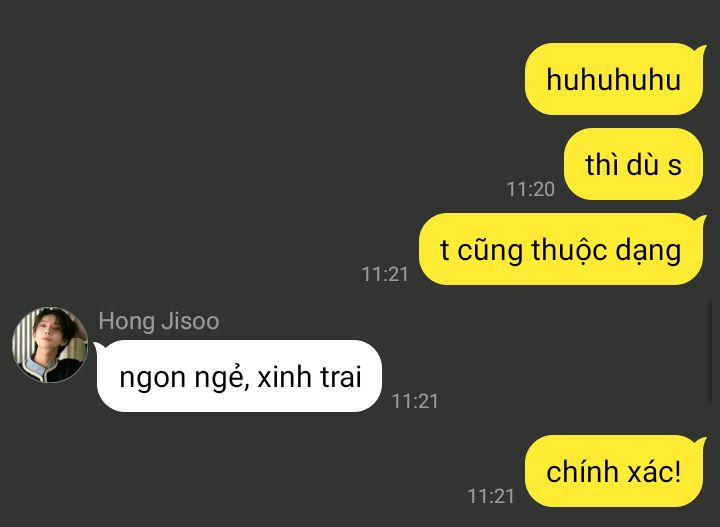Select the yellow "huhuhuhu" message bubble

click(614, 79)
